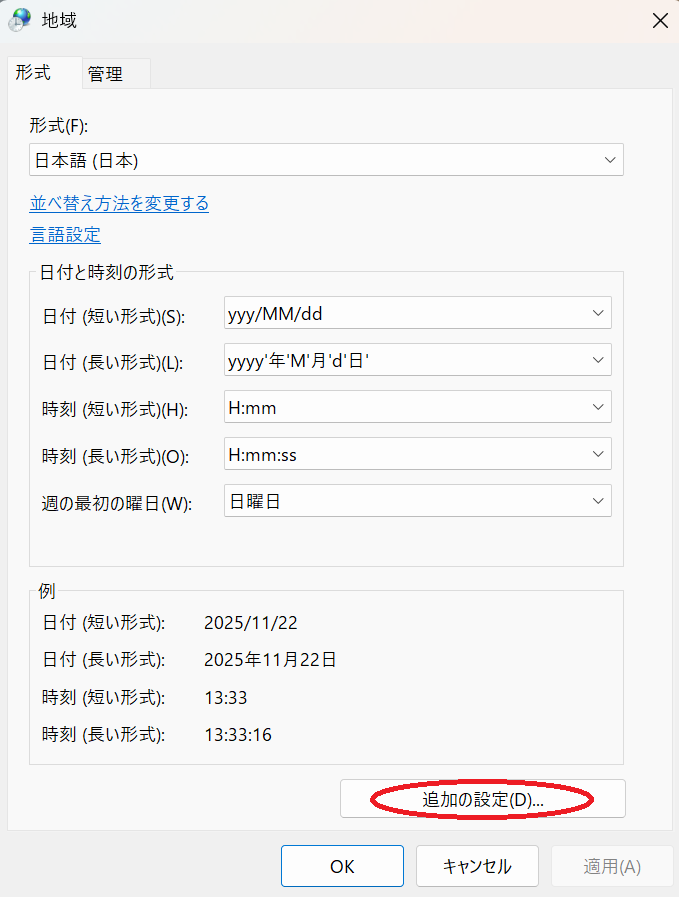Expand the 日付 (長い形式) dropdown arrow
Viewport: 679px width, 897px height.
pyautogui.click(x=598, y=360)
